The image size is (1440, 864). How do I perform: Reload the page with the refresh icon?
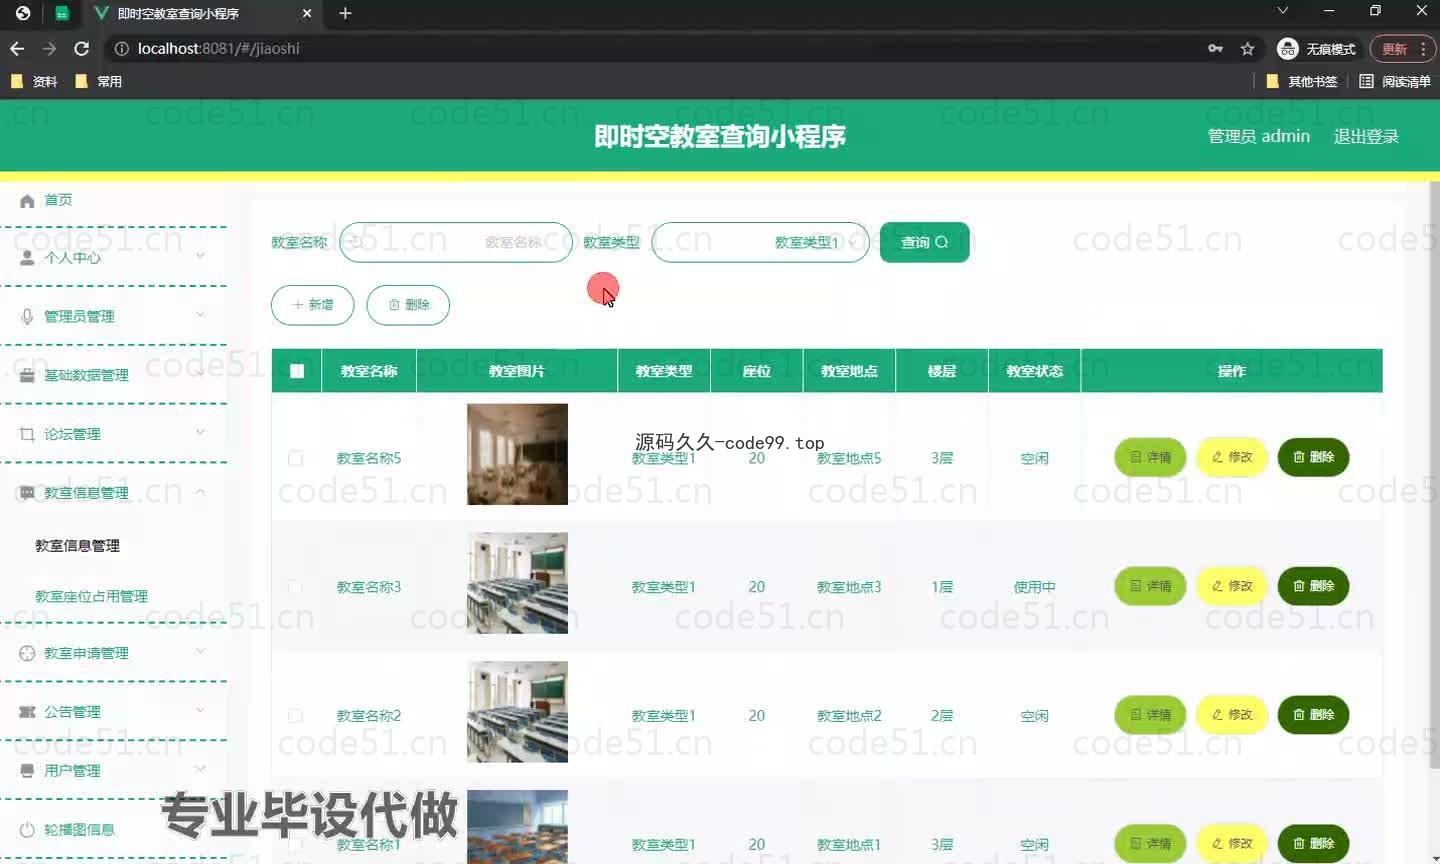pyautogui.click(x=82, y=48)
